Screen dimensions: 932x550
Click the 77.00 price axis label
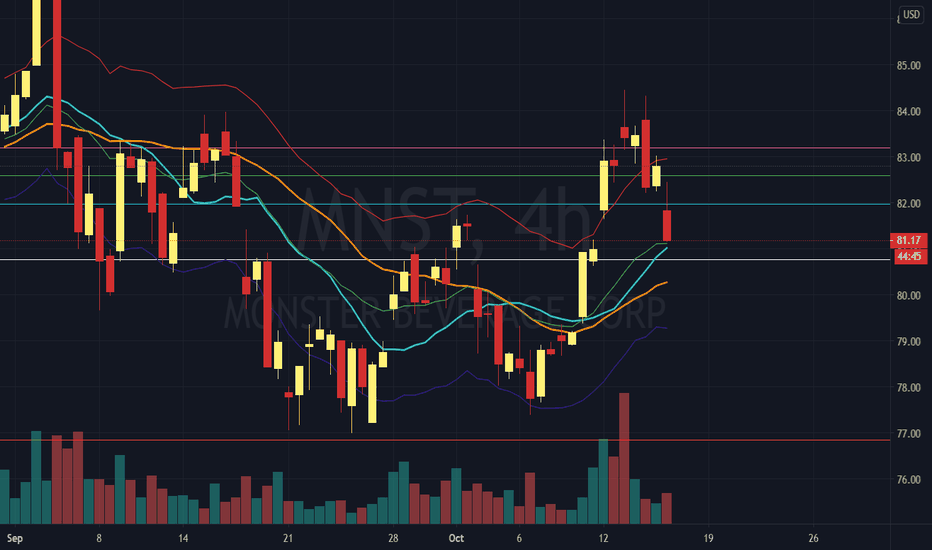point(908,433)
